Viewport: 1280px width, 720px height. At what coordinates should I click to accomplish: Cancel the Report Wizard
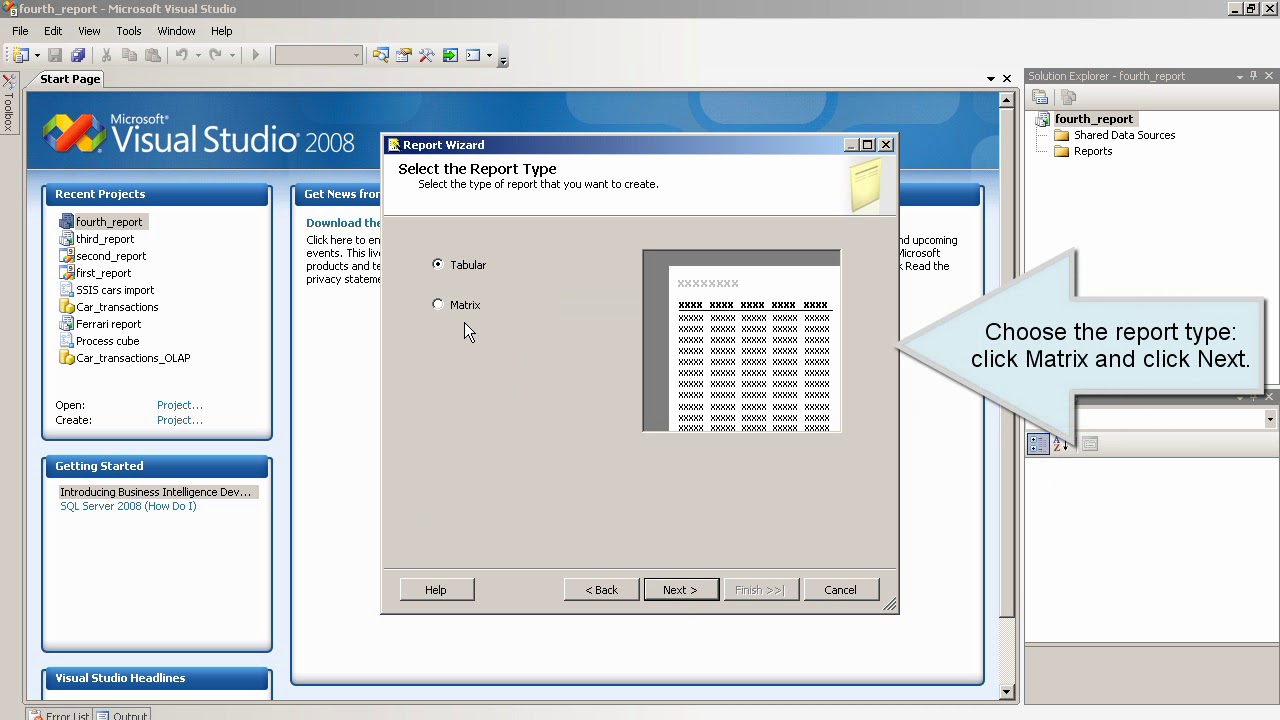(840, 590)
